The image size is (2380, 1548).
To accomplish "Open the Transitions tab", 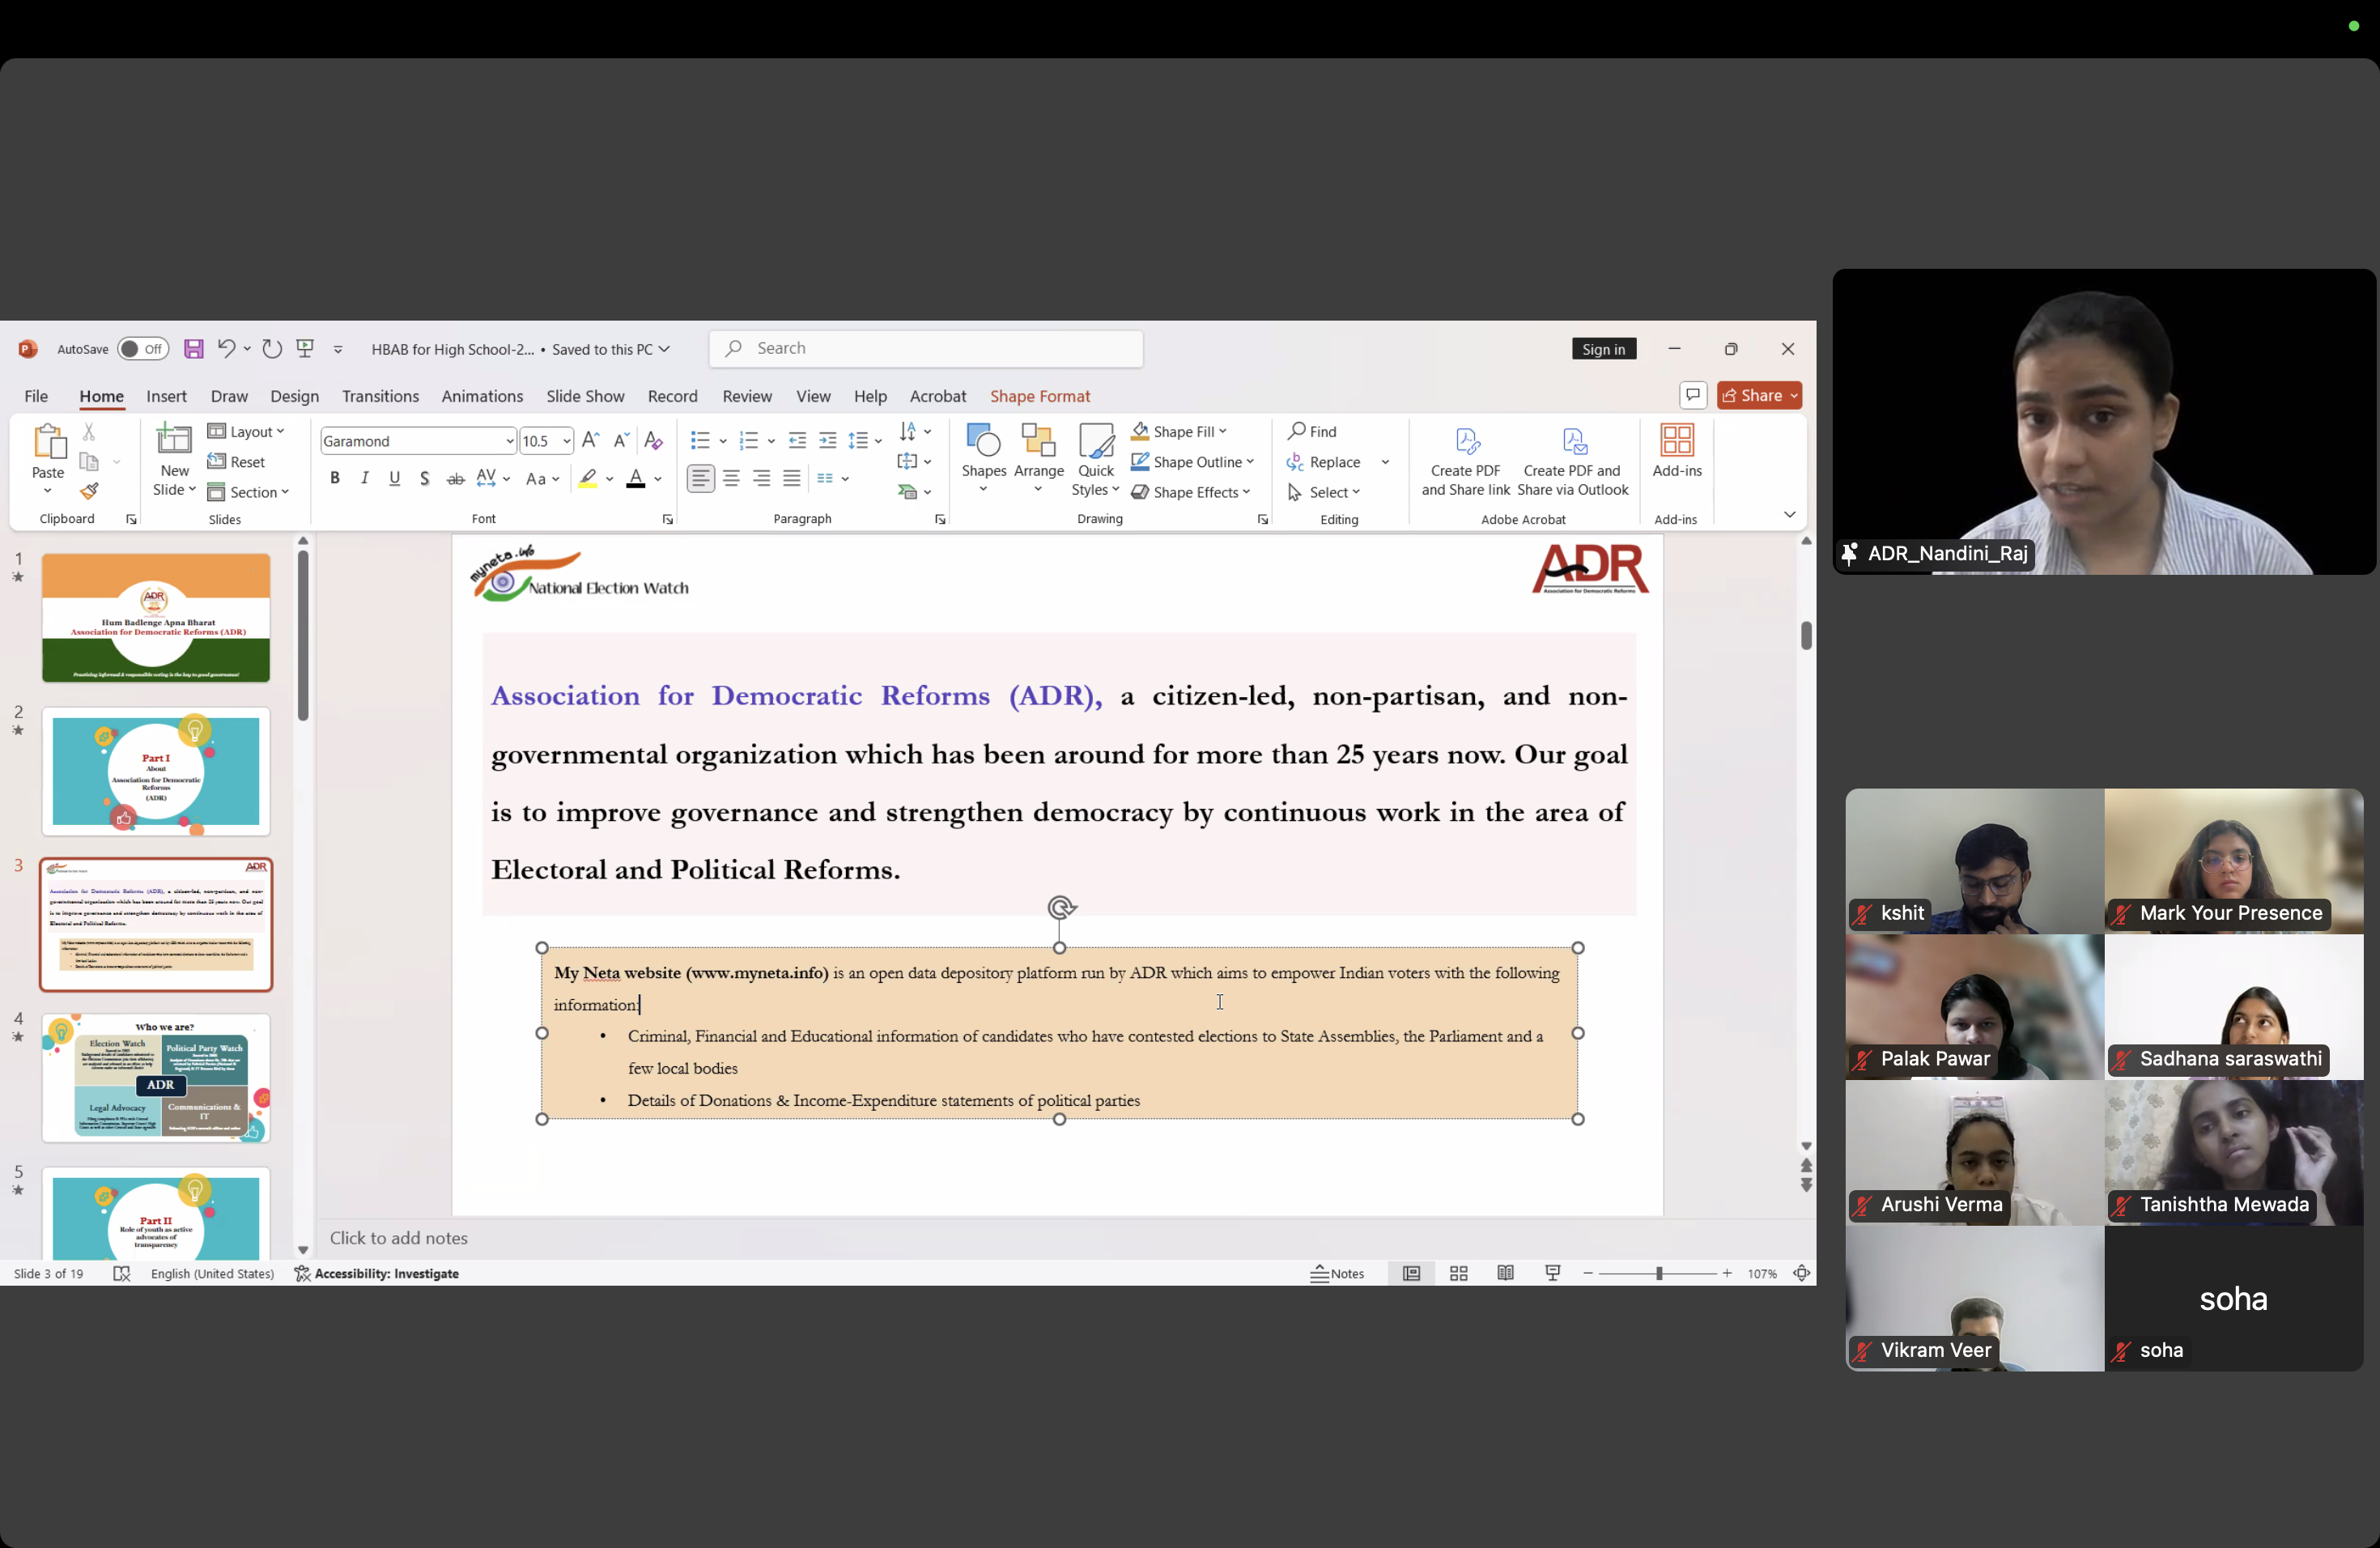I will (x=380, y=396).
